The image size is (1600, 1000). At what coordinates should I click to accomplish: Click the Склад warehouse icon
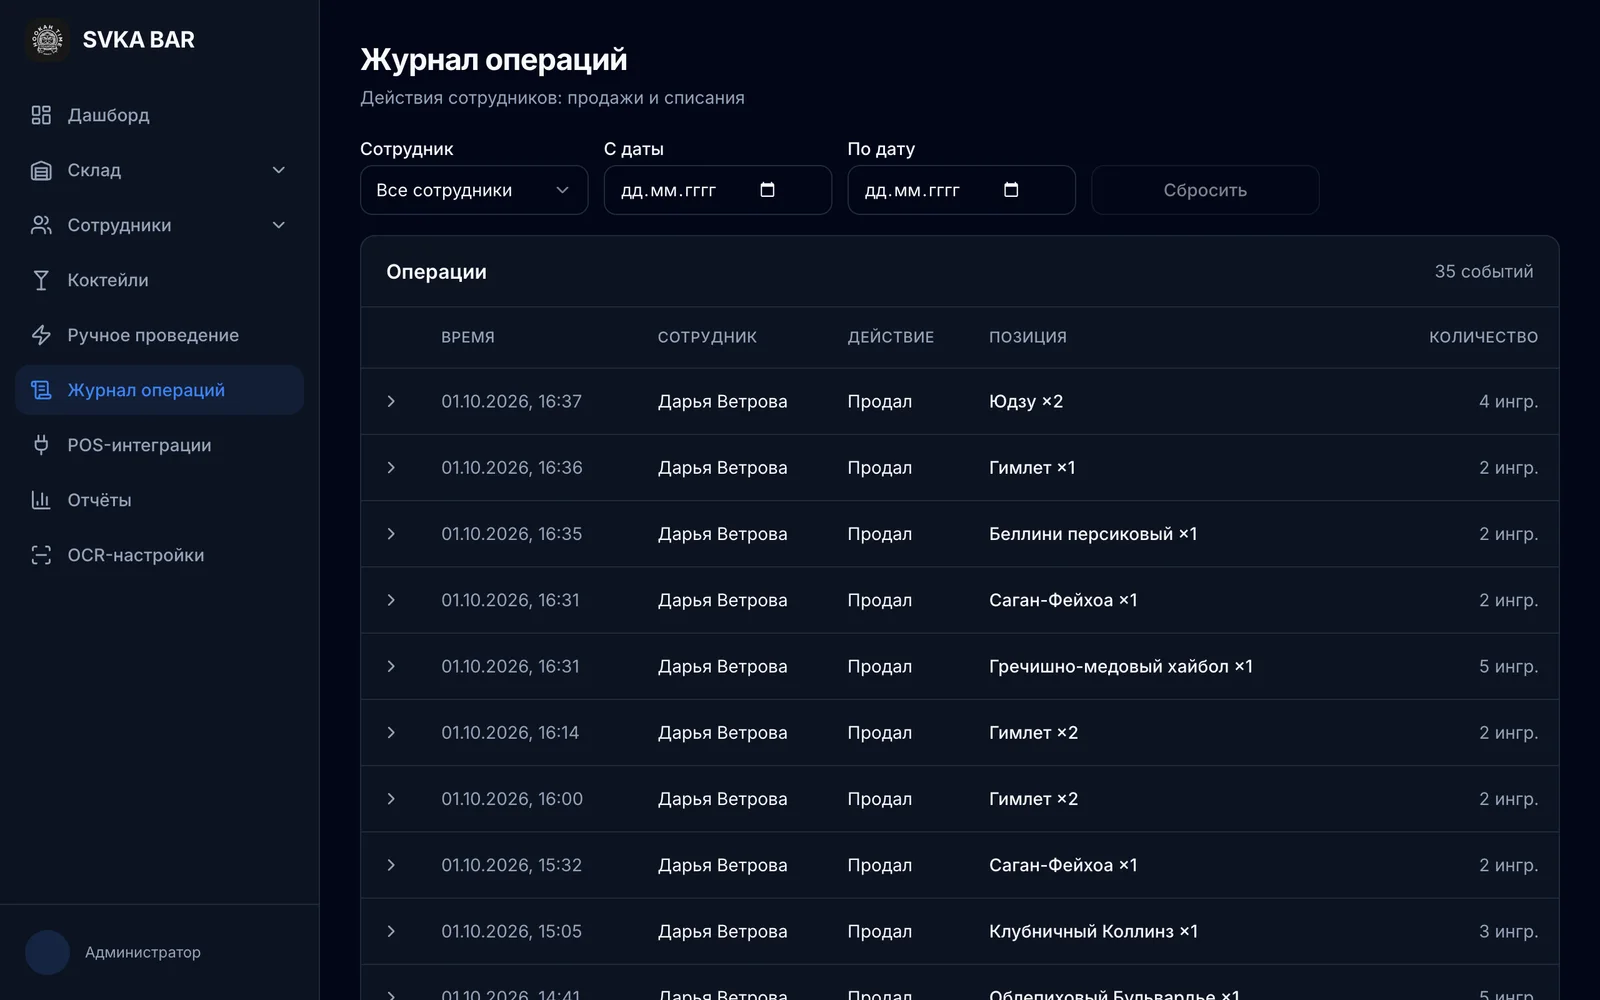41,170
